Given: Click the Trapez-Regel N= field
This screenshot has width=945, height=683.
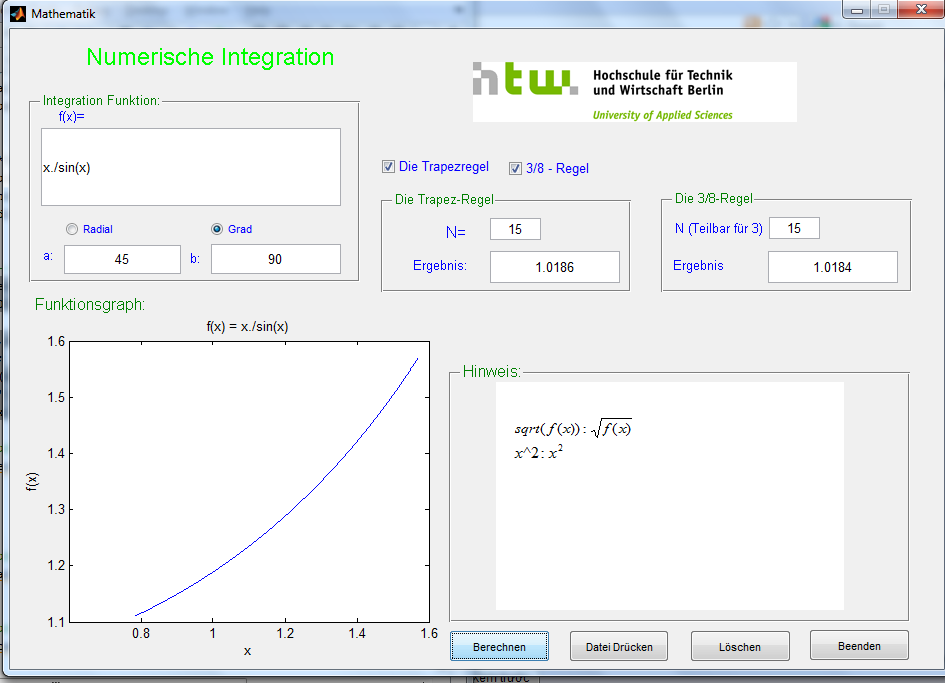Looking at the screenshot, I should pyautogui.click(x=515, y=229).
